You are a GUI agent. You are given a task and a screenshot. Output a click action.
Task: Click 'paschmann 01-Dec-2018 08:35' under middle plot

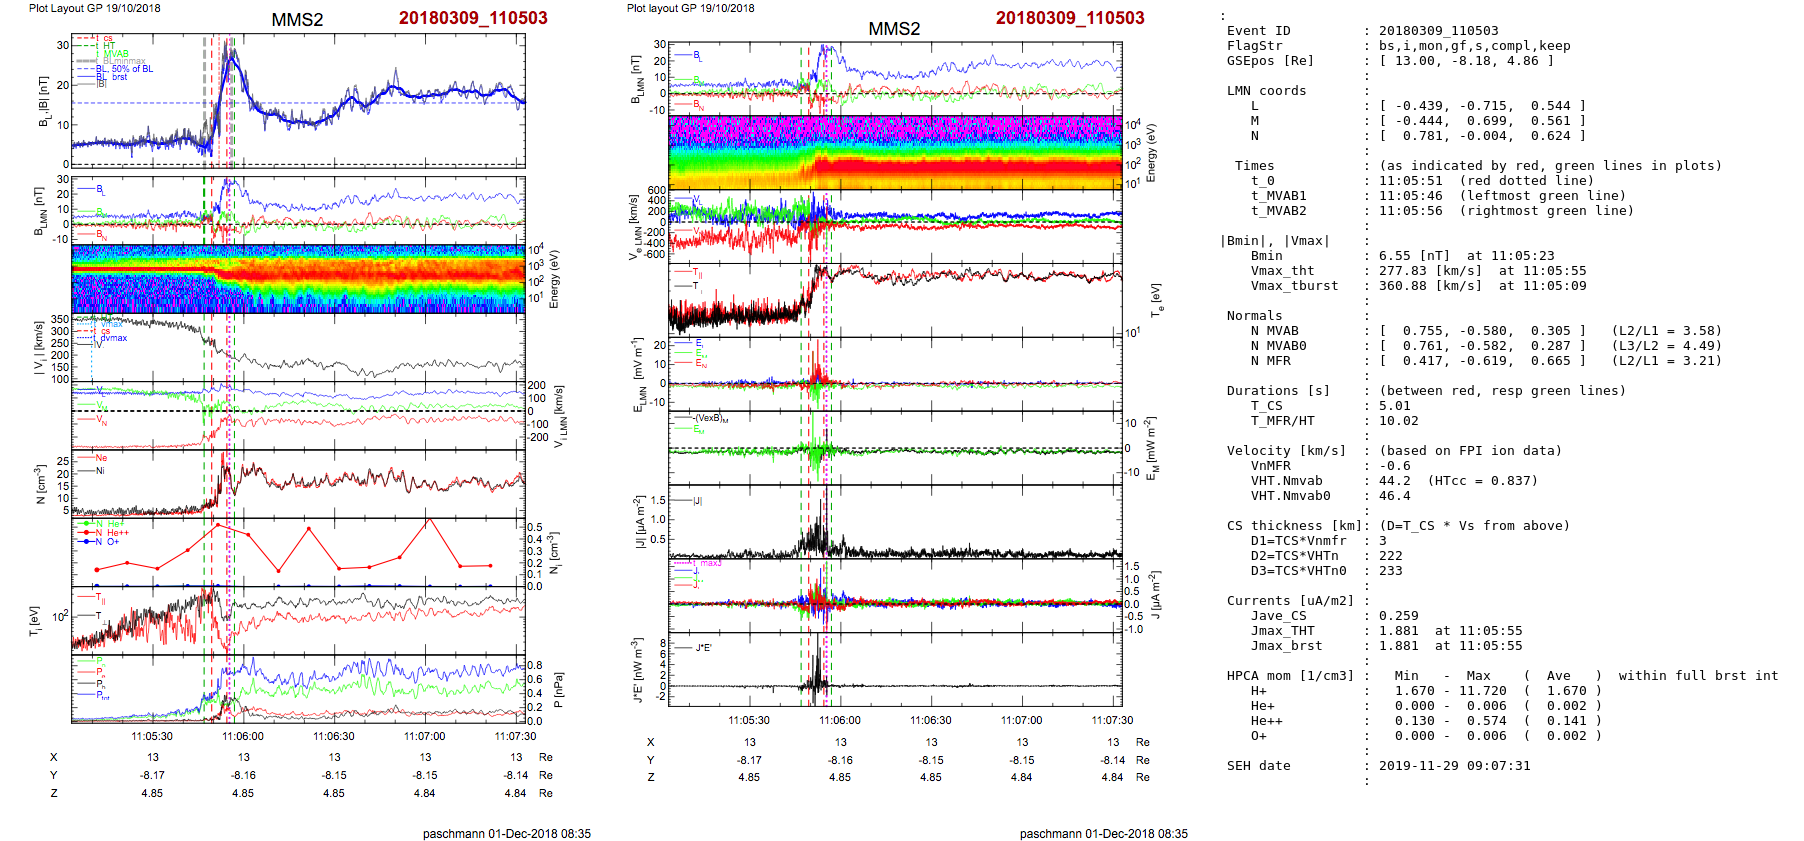click(x=1104, y=834)
